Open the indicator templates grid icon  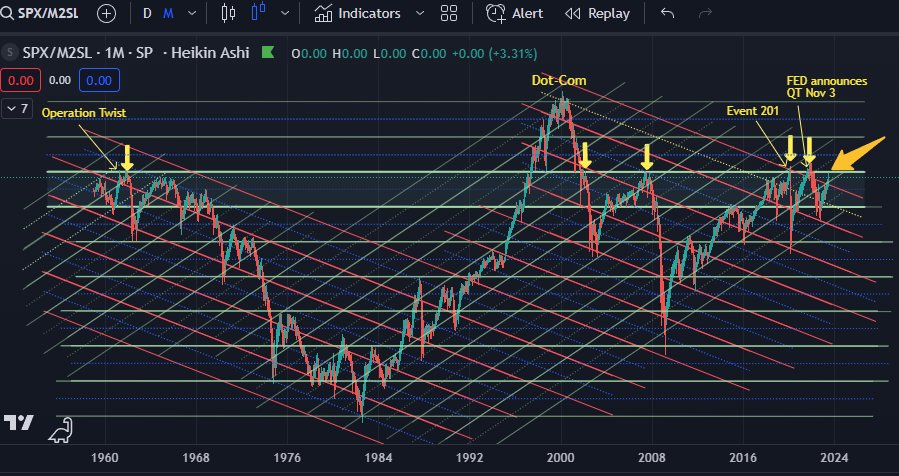[449, 13]
